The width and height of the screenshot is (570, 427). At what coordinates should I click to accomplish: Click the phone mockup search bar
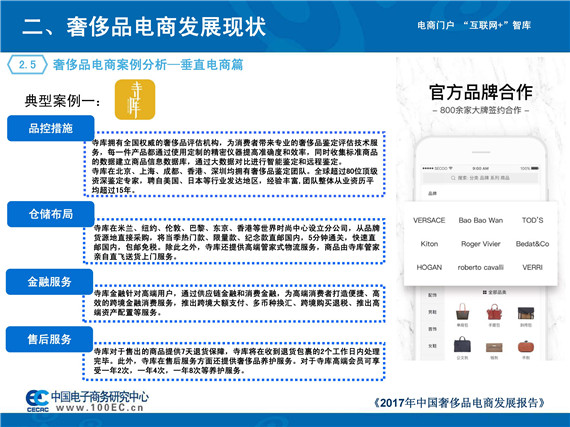(x=480, y=178)
